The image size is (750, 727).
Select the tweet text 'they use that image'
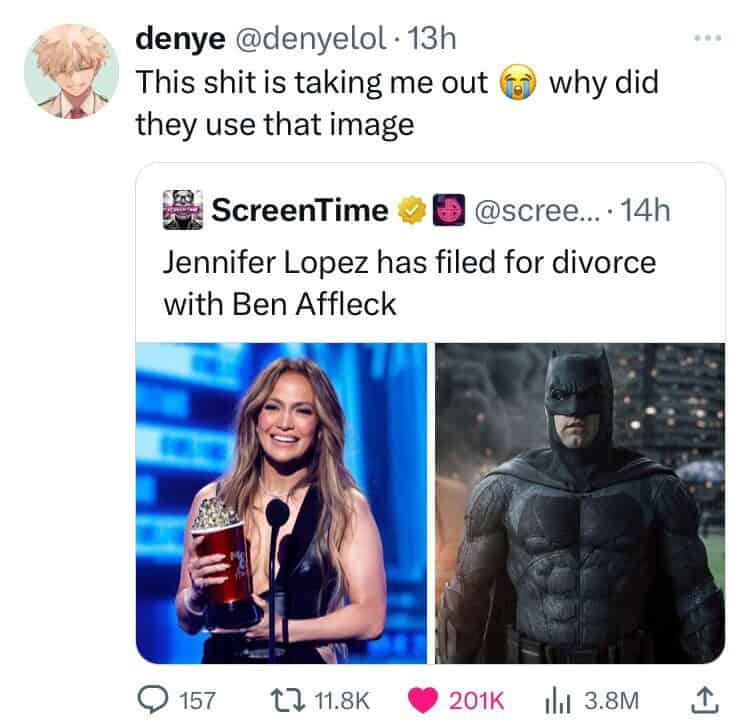(x=275, y=124)
